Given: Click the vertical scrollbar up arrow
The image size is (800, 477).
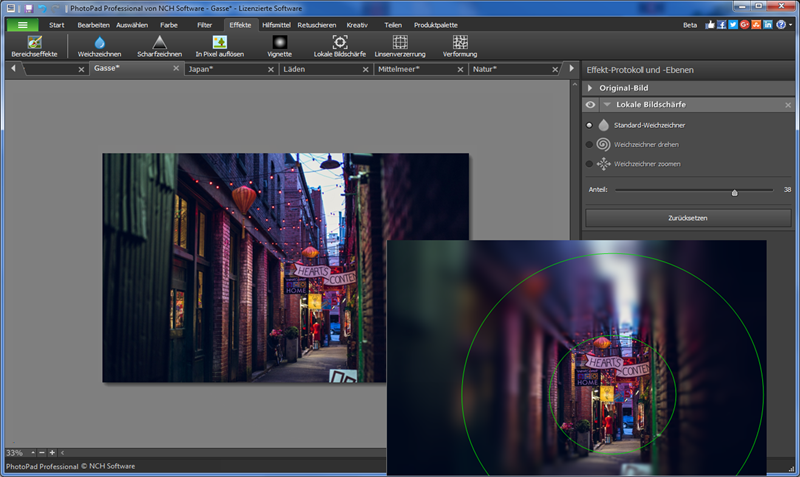Looking at the screenshot, I should [x=574, y=84].
